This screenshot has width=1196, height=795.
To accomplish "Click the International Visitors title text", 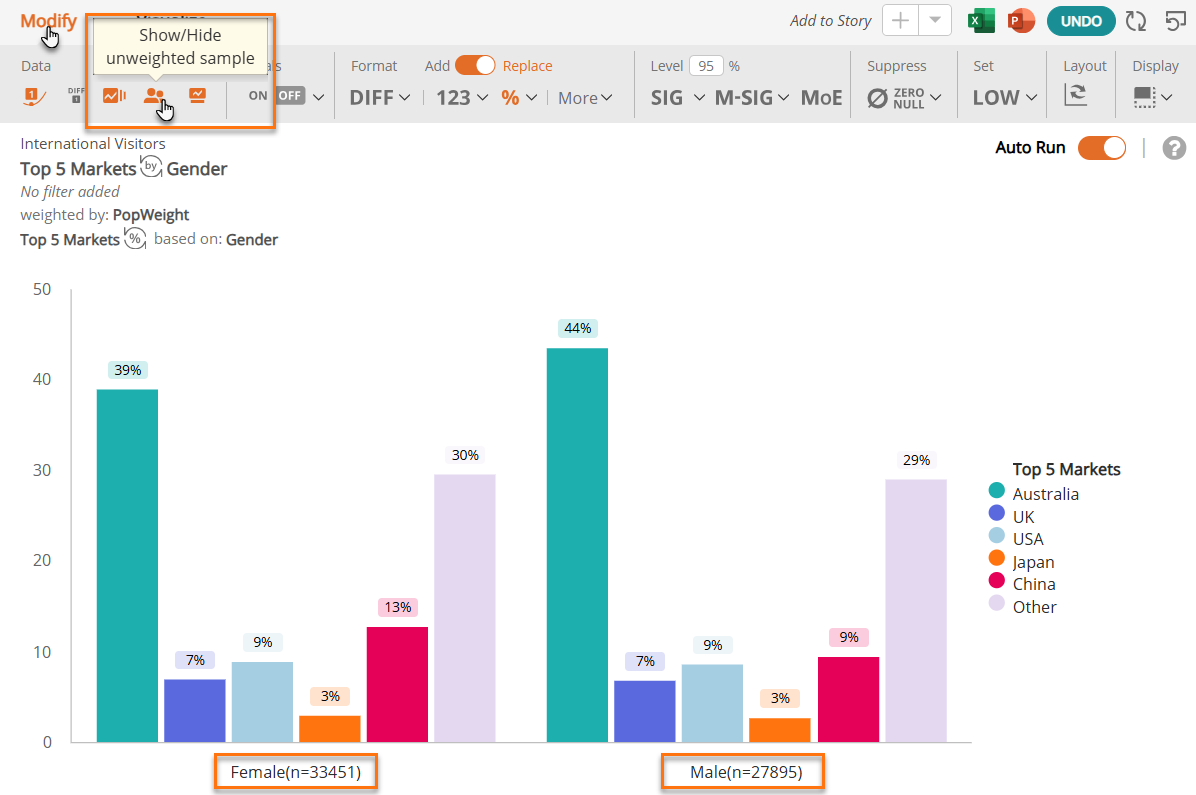I will (93, 143).
